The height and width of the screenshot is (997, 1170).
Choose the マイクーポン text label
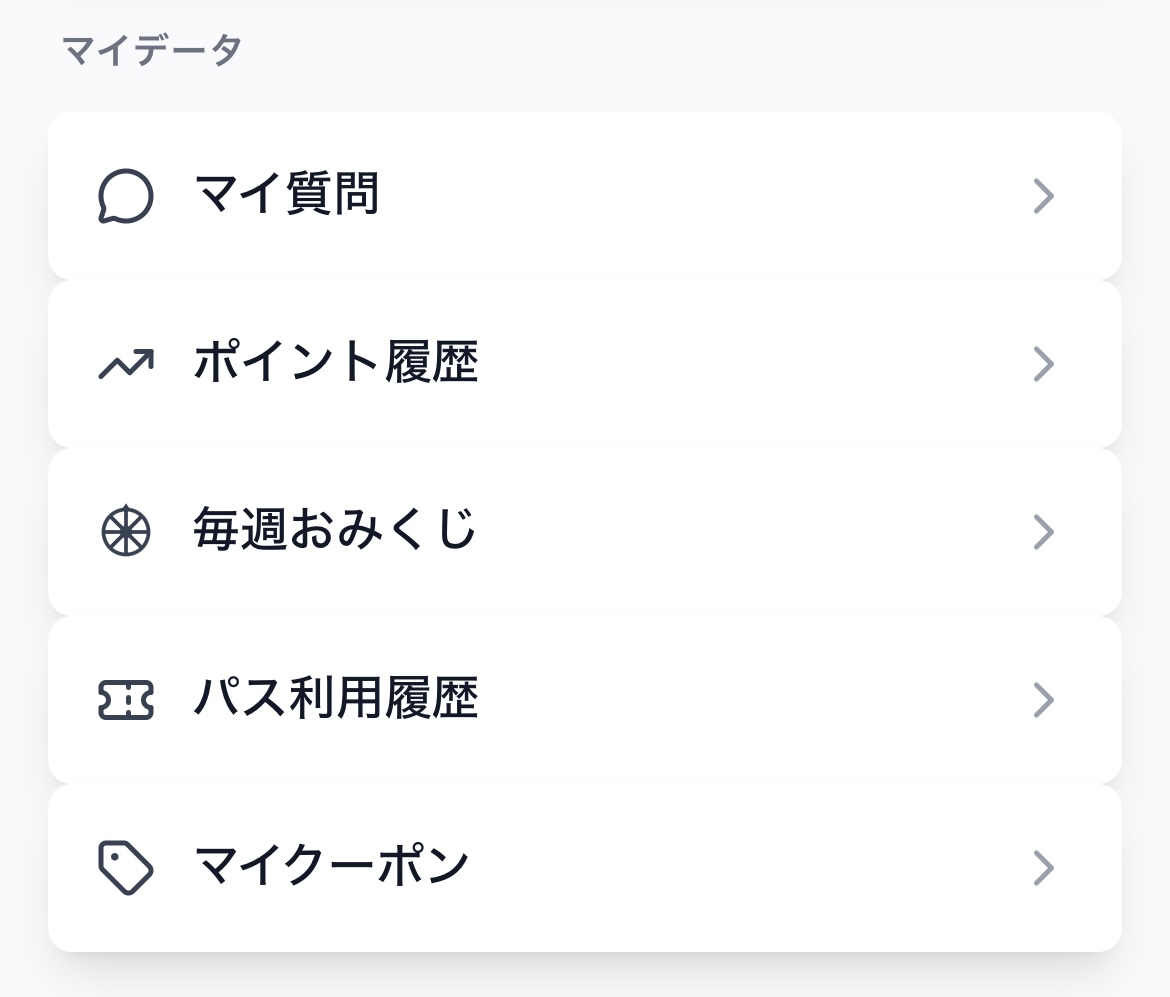point(331,866)
